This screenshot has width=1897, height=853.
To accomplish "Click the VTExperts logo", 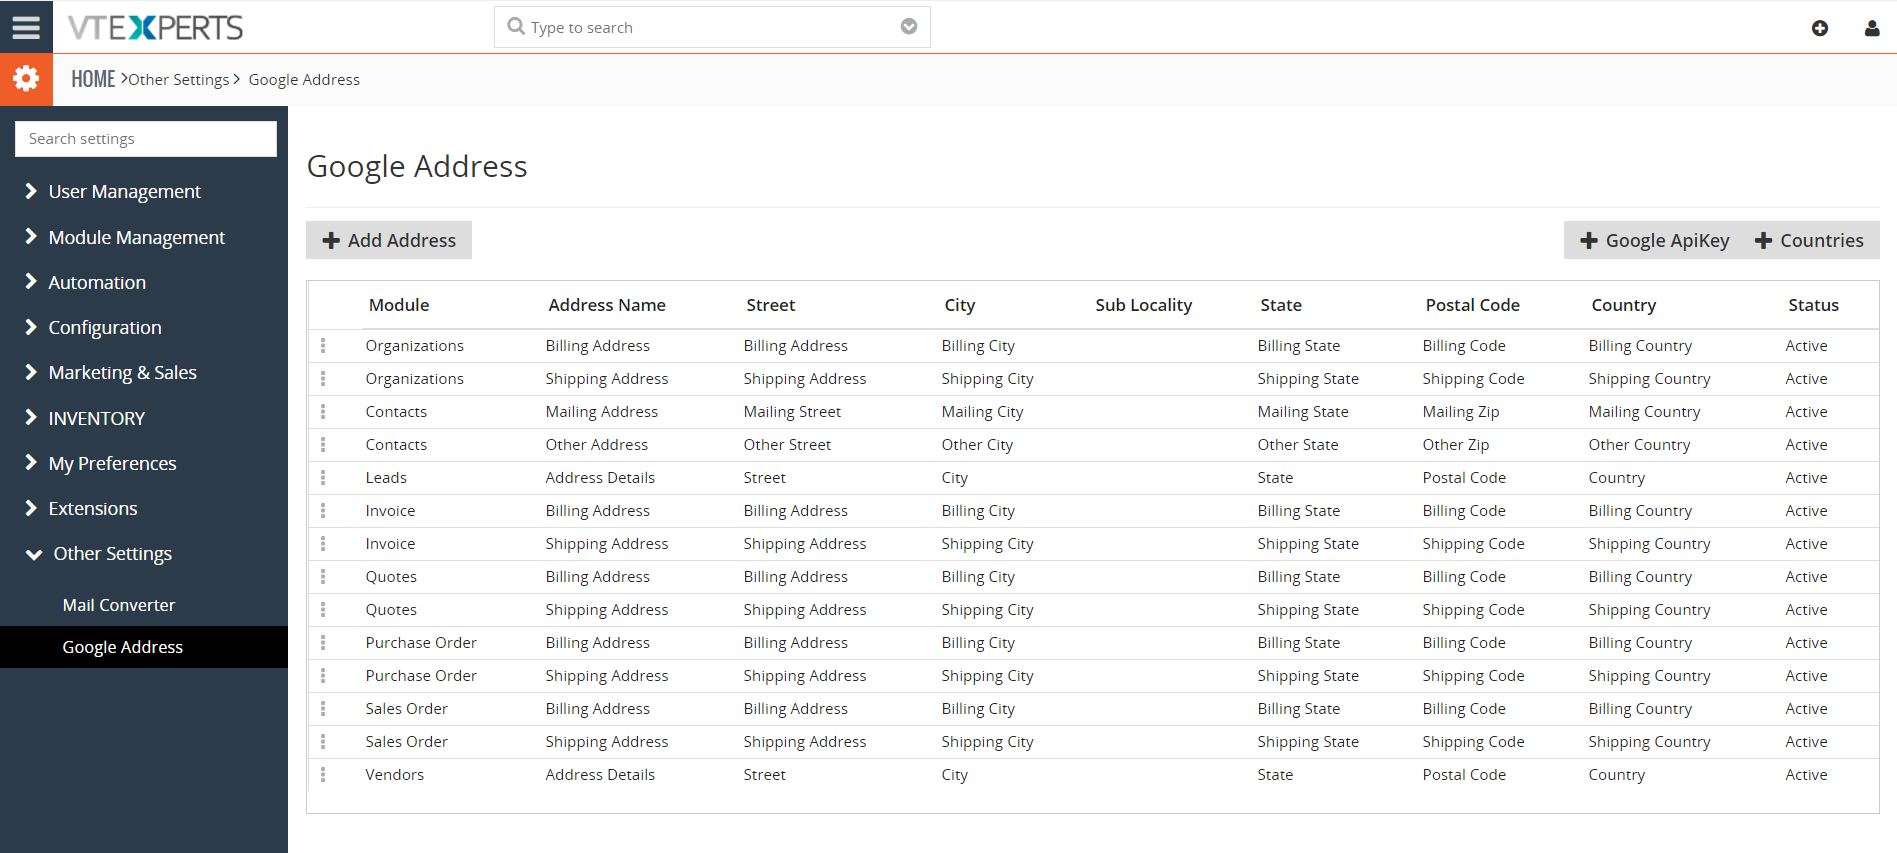I will [x=155, y=27].
